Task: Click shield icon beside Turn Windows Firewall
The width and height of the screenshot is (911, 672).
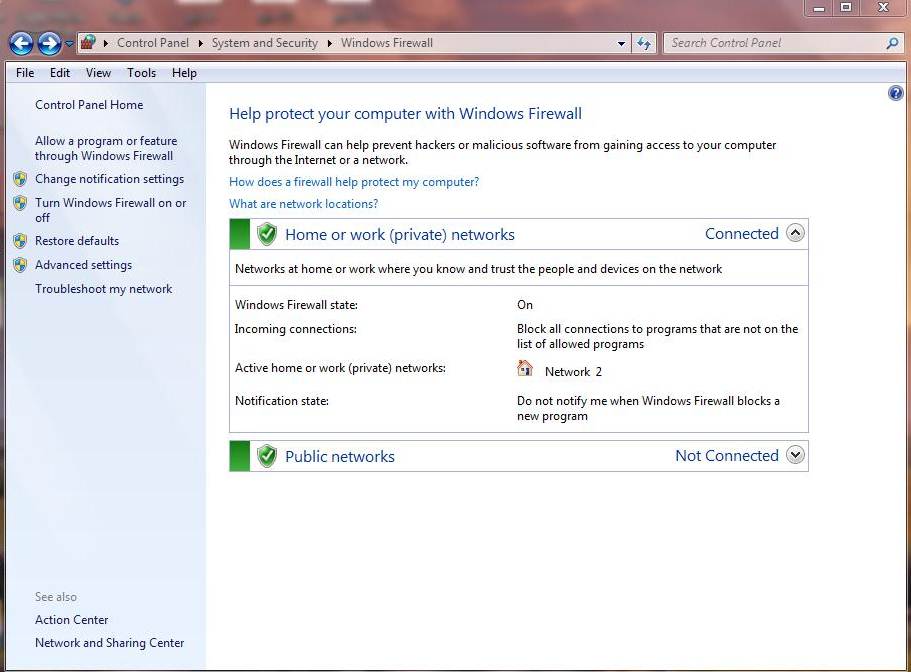Action: click(x=20, y=203)
